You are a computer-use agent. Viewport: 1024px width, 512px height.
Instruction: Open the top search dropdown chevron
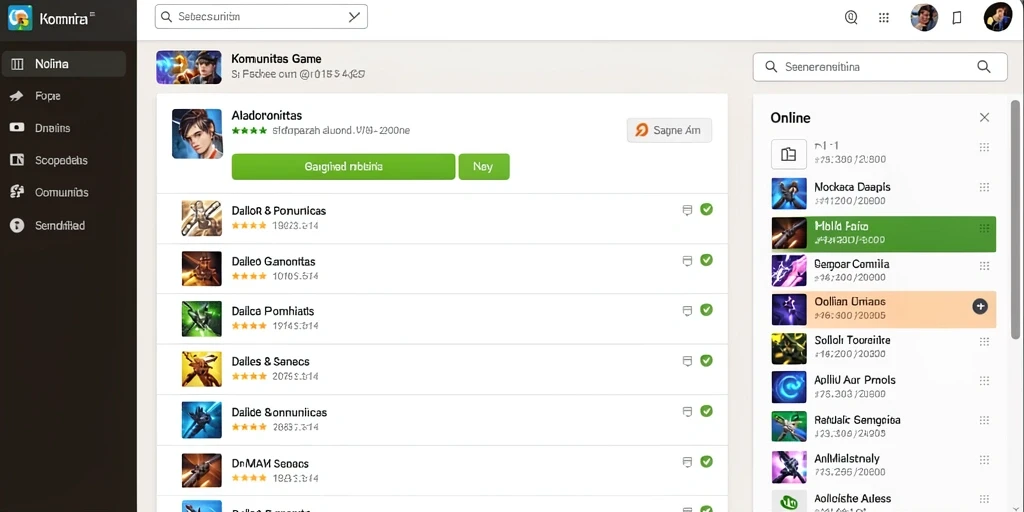[354, 17]
